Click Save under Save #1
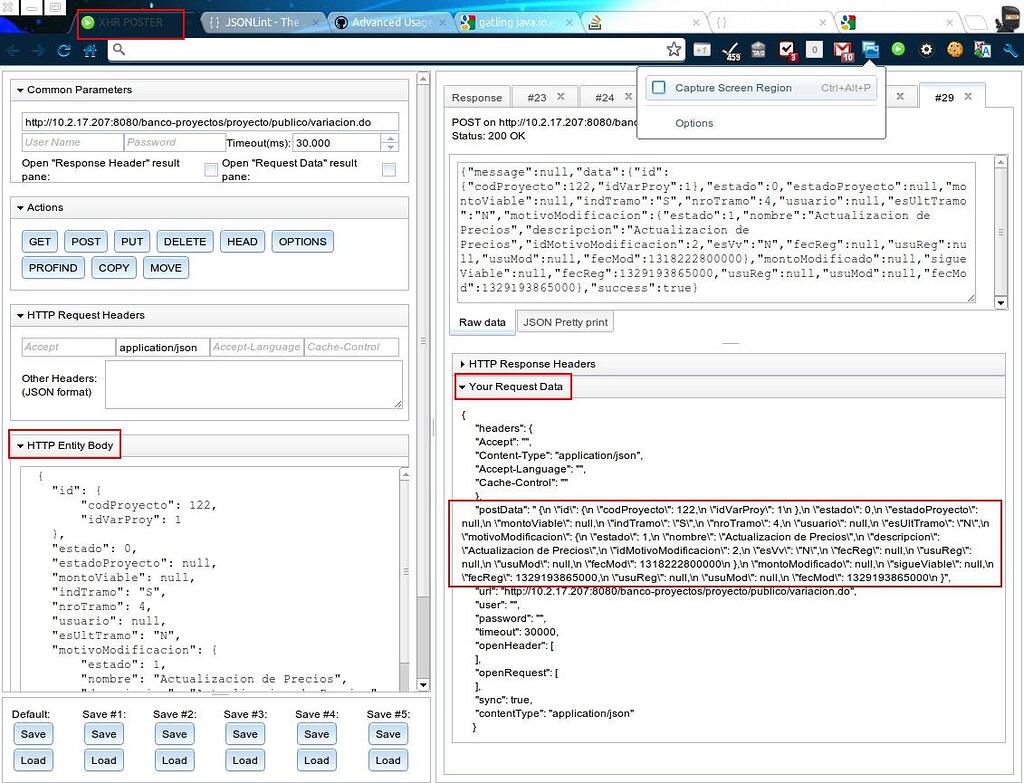Image resolution: width=1024 pixels, height=783 pixels. coord(103,733)
